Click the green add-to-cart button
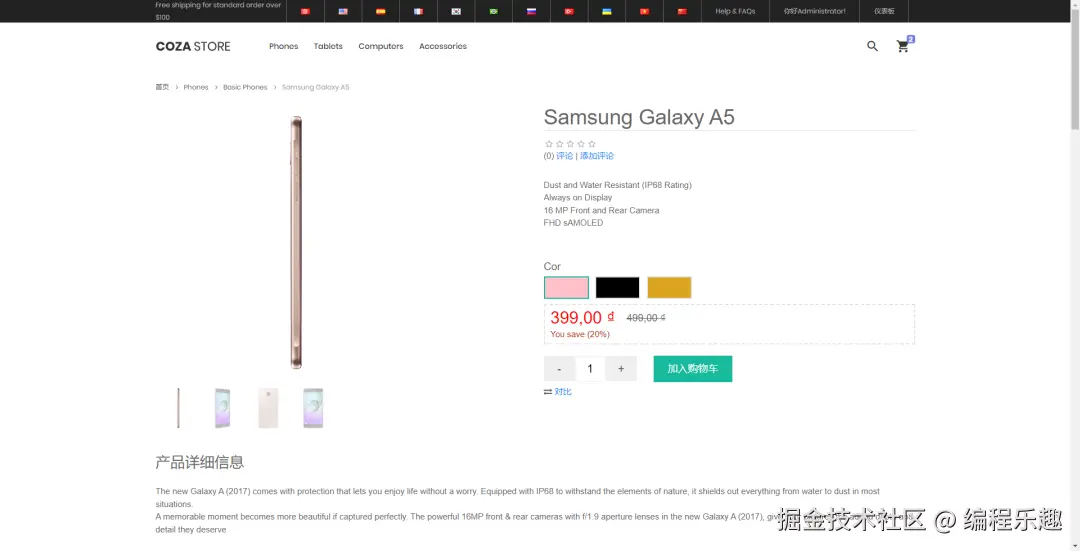Screen dimensions: 1080x551 tap(693, 369)
